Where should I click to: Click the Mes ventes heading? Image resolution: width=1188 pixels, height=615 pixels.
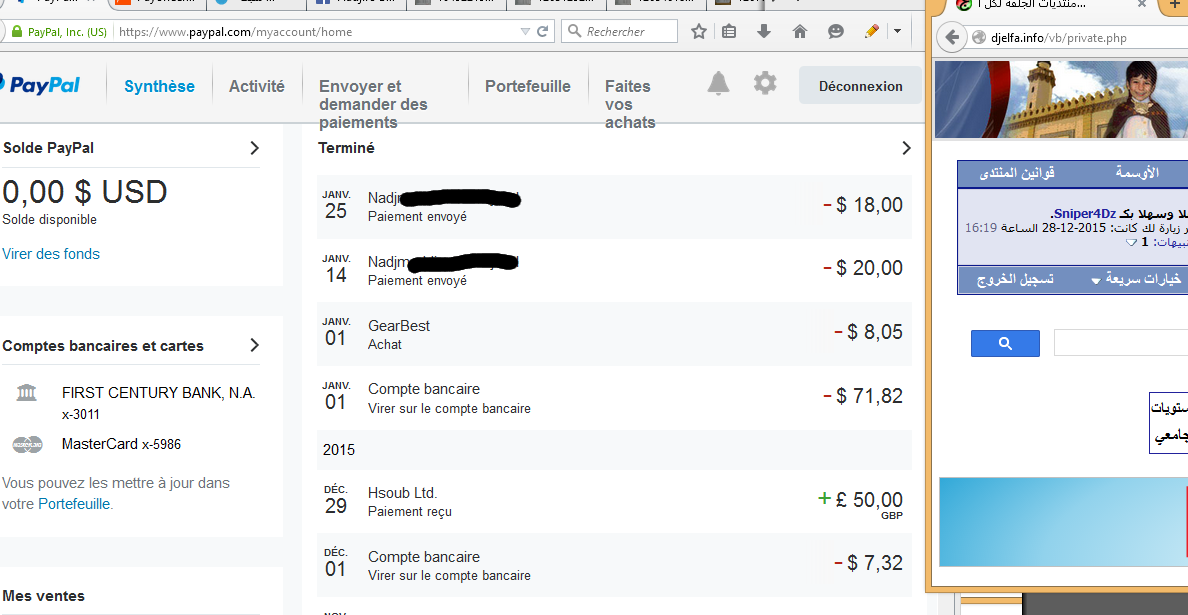[x=44, y=596]
